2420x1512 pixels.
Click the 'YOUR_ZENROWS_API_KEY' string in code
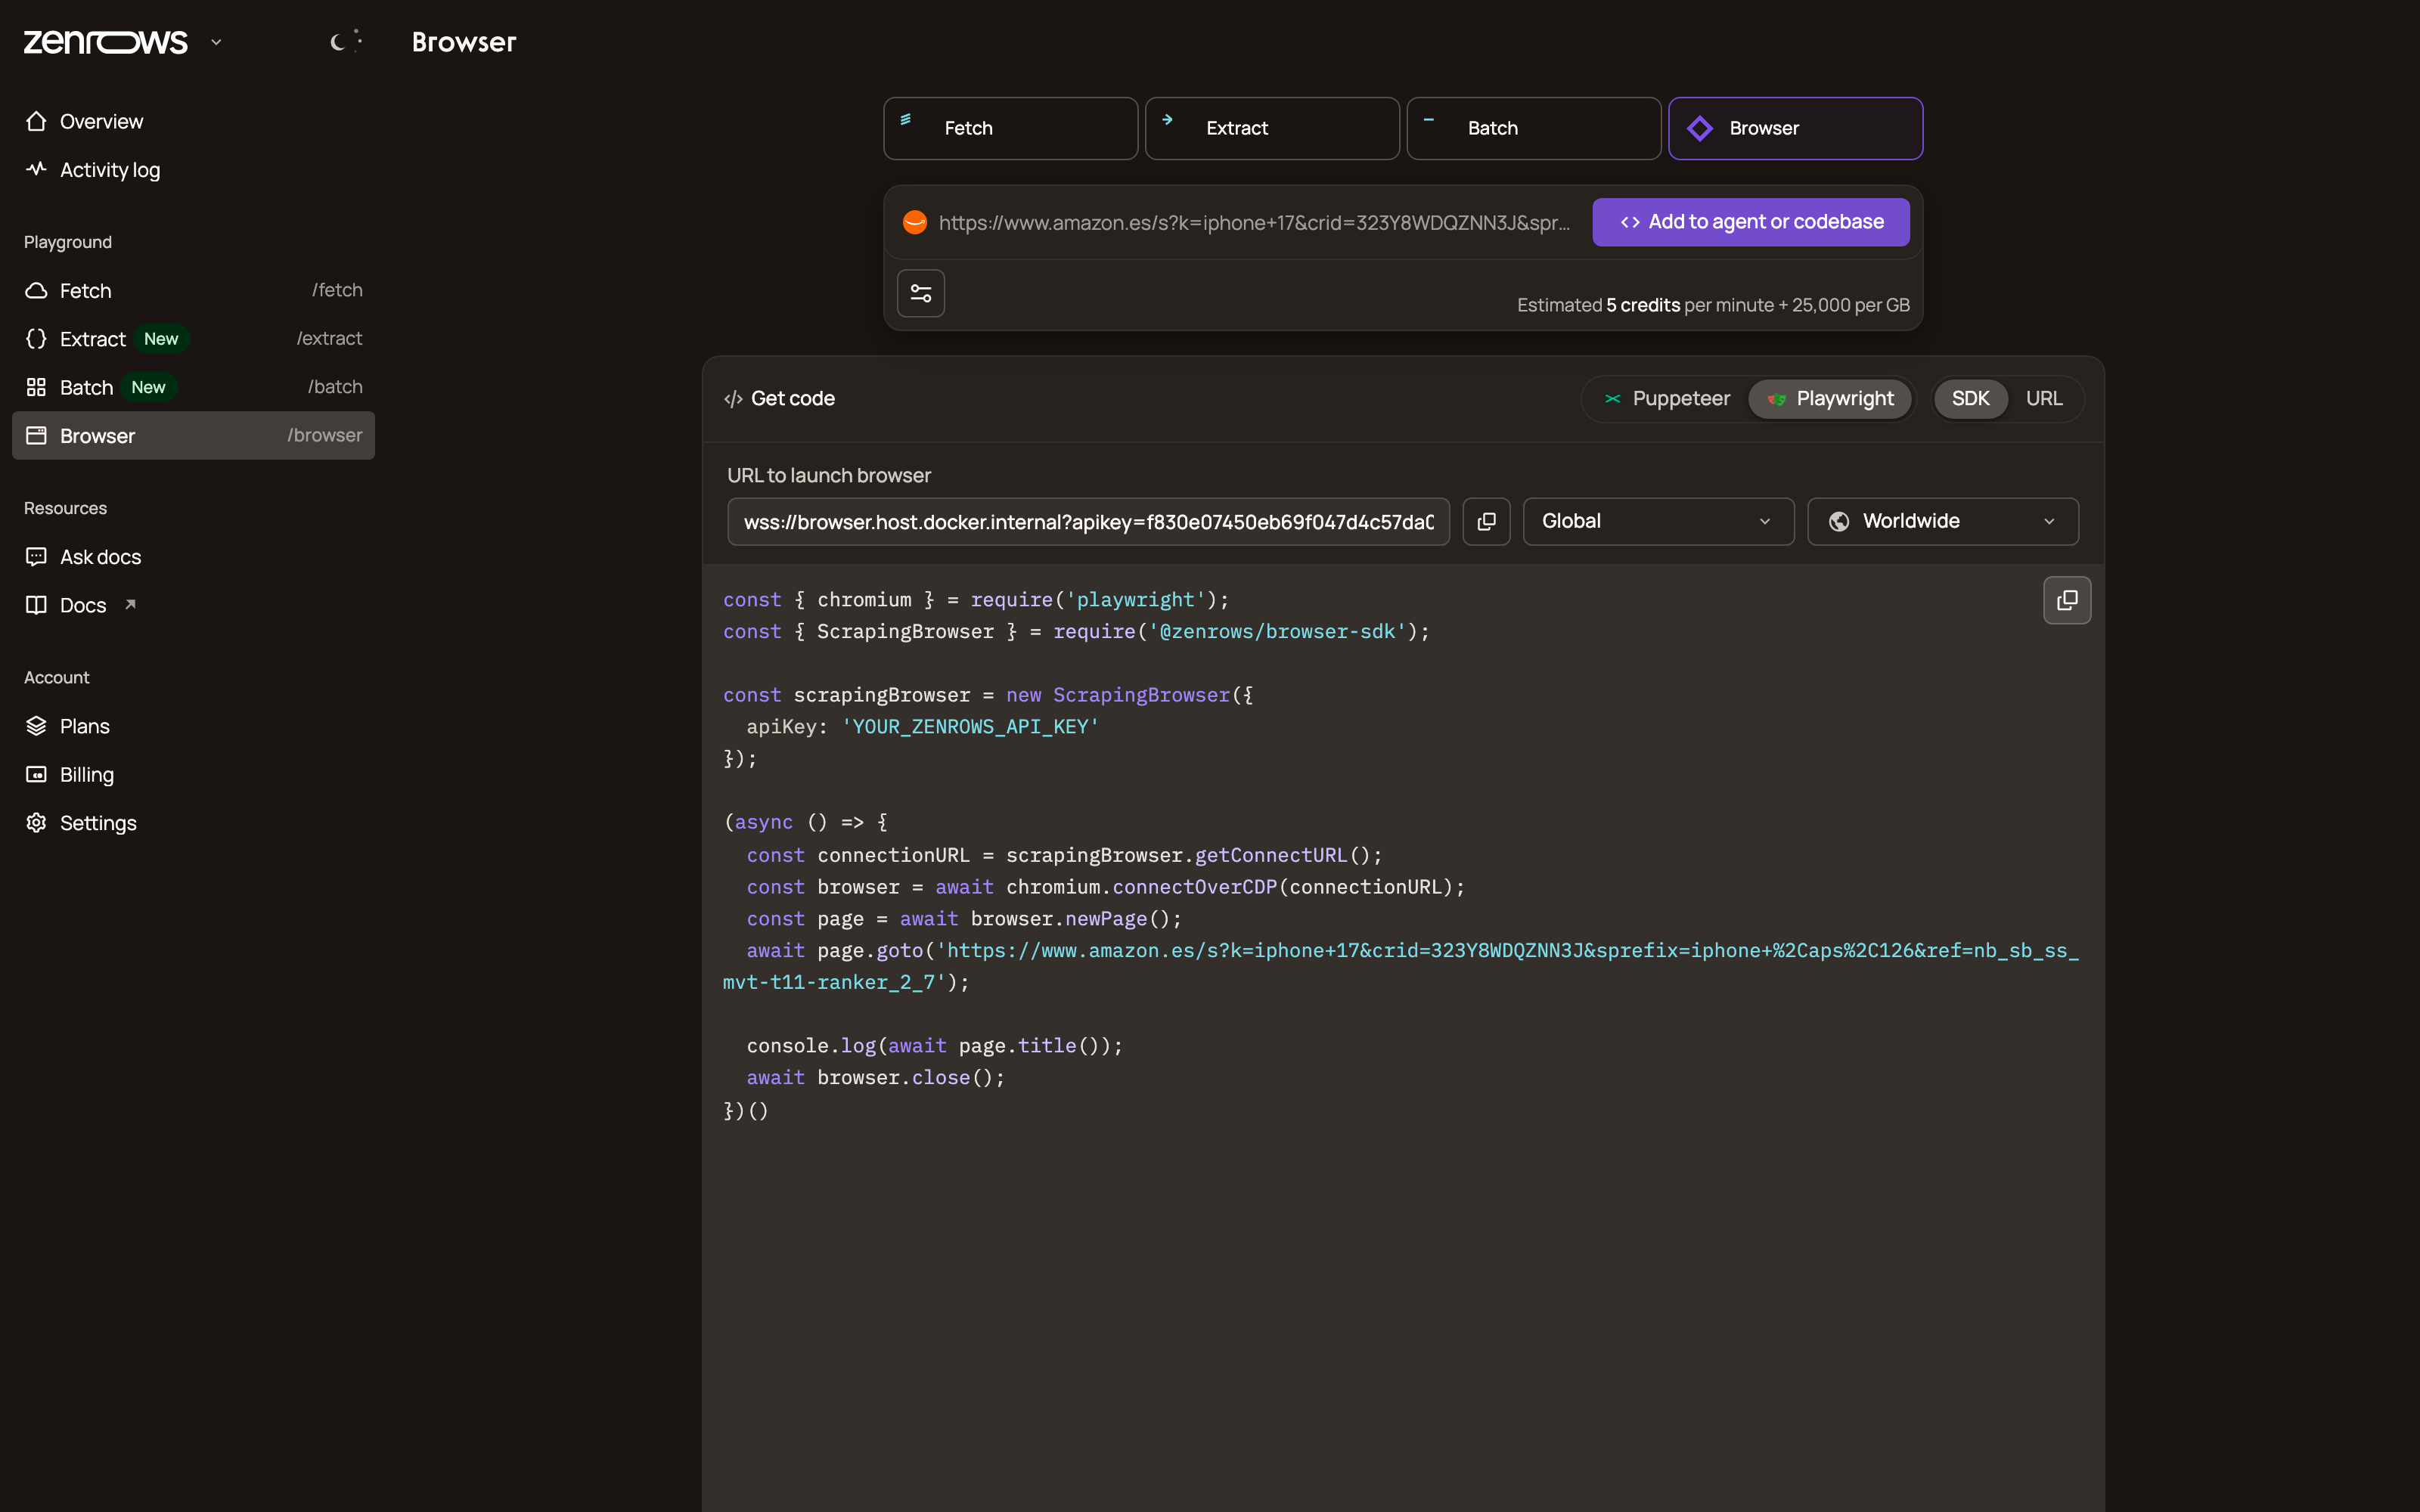pyautogui.click(x=970, y=727)
